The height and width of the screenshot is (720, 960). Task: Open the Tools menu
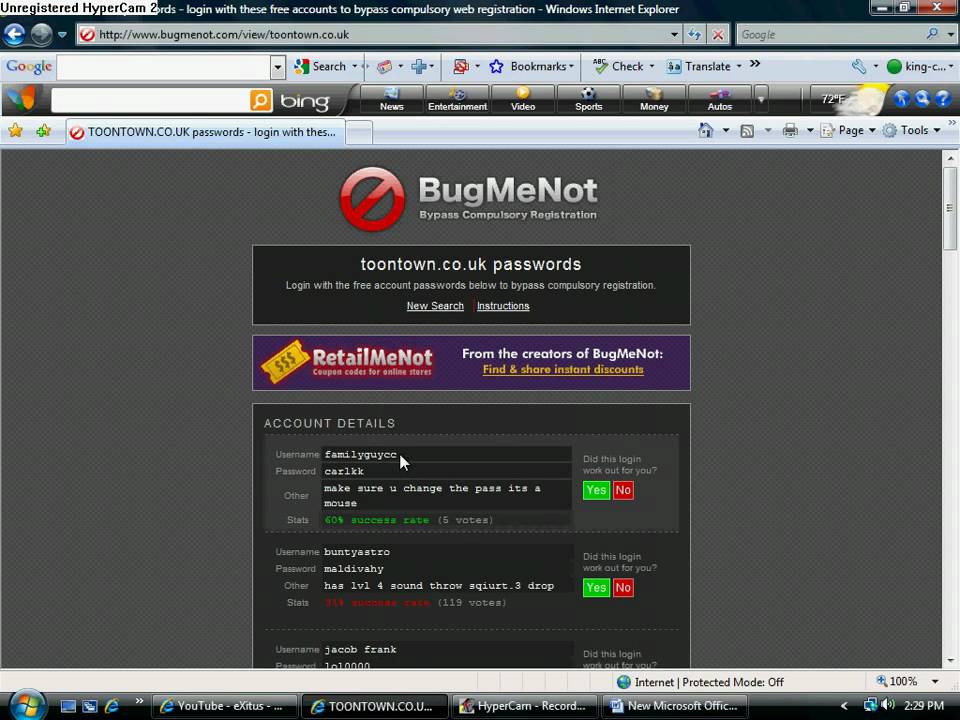912,130
